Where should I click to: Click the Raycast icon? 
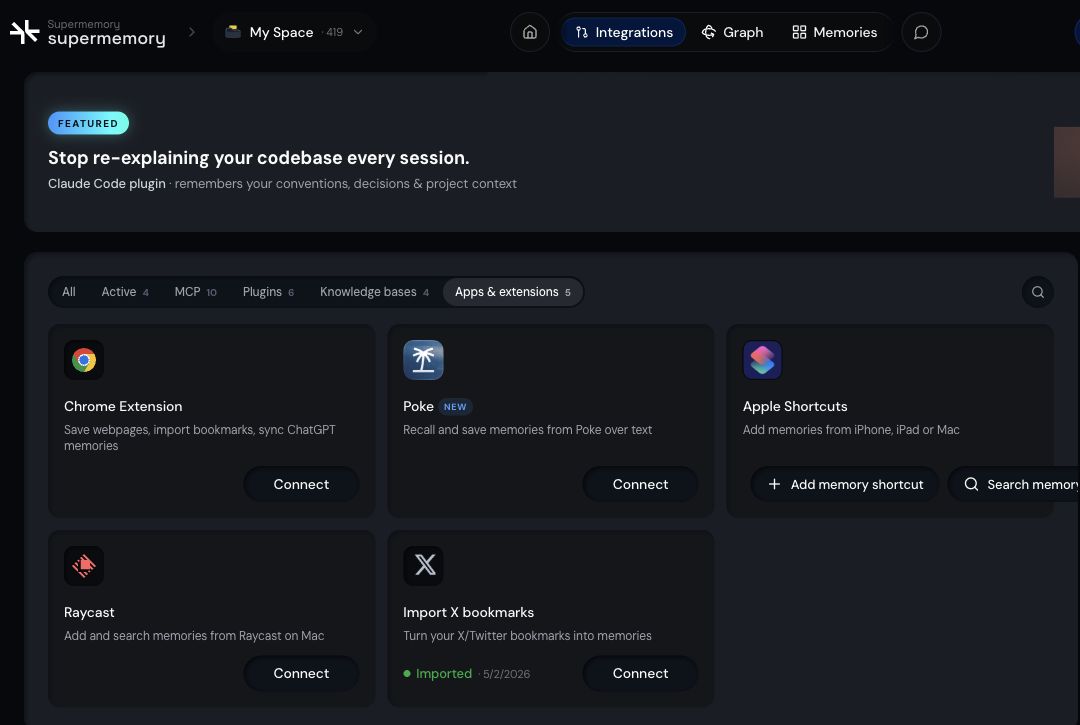click(84, 566)
